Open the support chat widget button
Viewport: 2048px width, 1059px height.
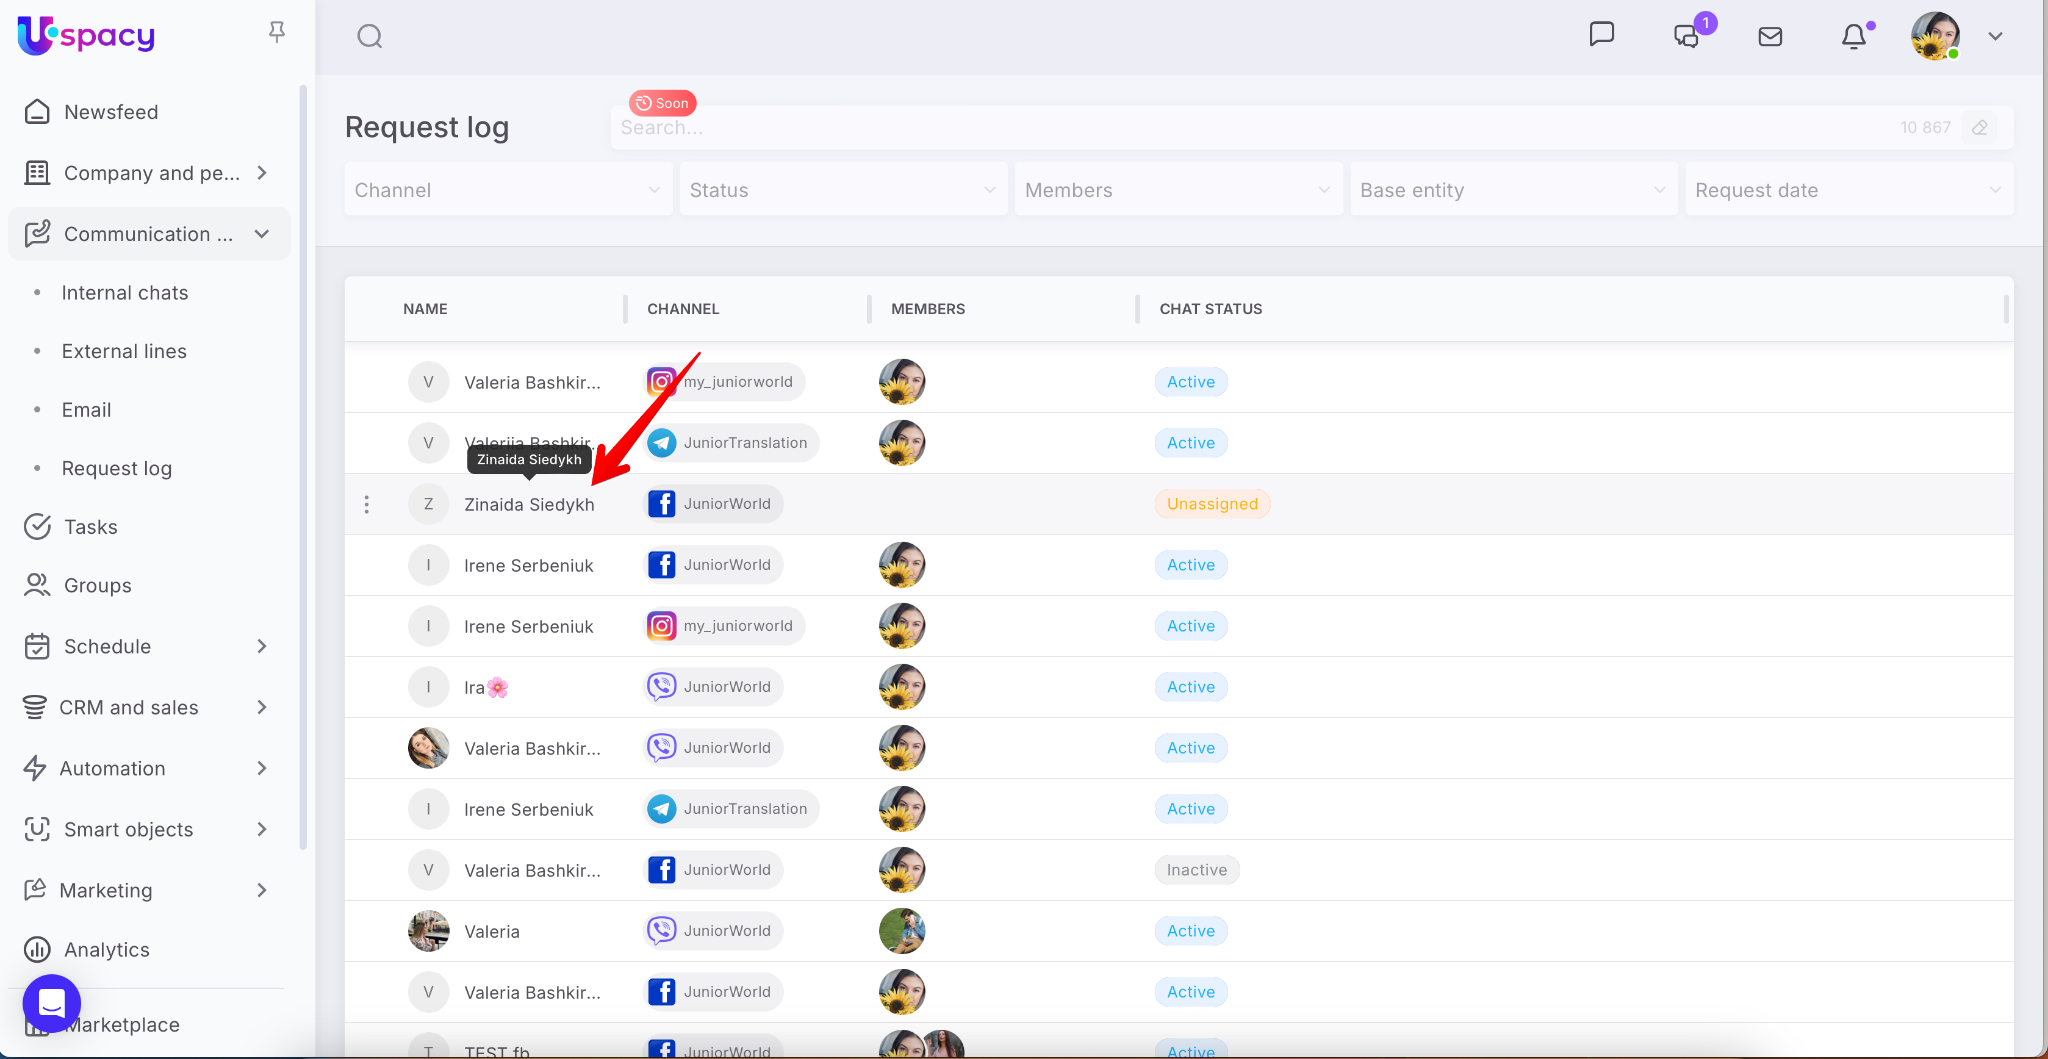coord(52,1003)
